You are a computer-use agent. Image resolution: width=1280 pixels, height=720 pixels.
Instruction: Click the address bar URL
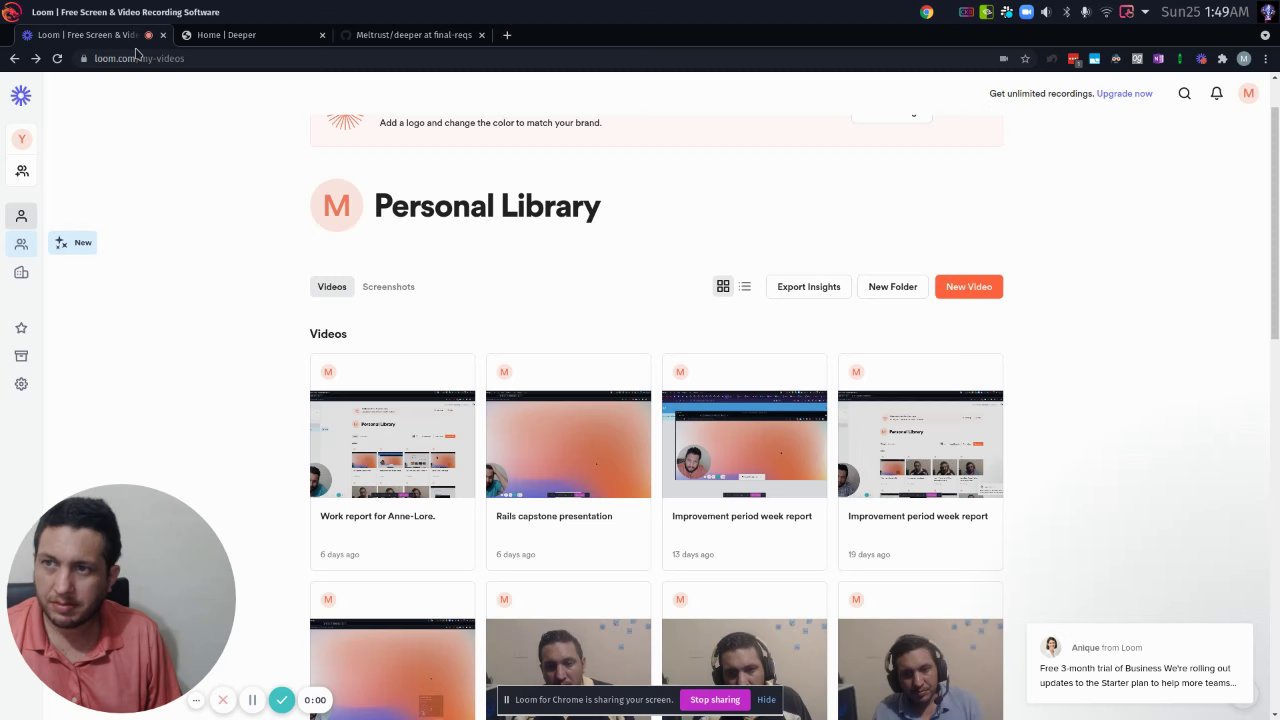[139, 59]
